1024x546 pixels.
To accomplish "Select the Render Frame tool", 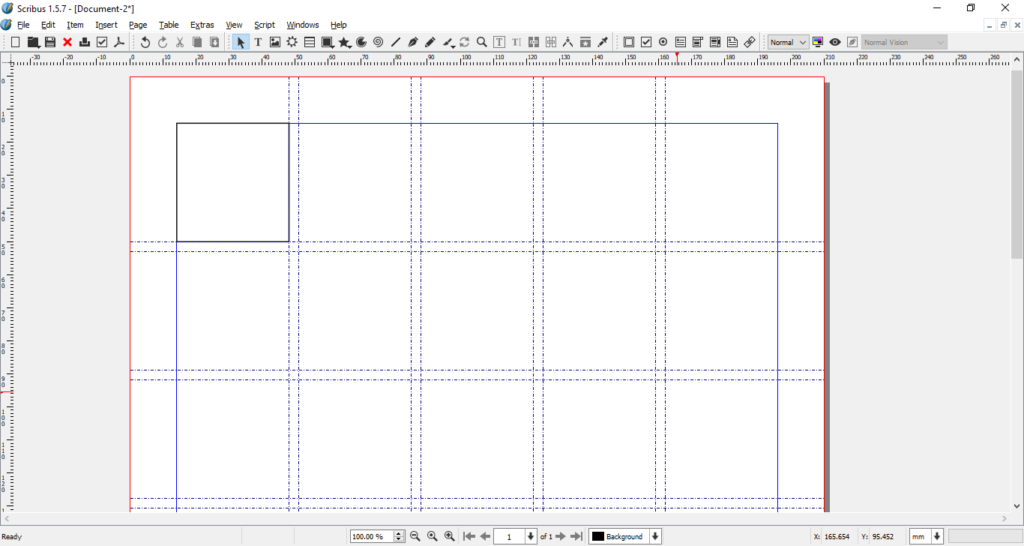I will [292, 42].
